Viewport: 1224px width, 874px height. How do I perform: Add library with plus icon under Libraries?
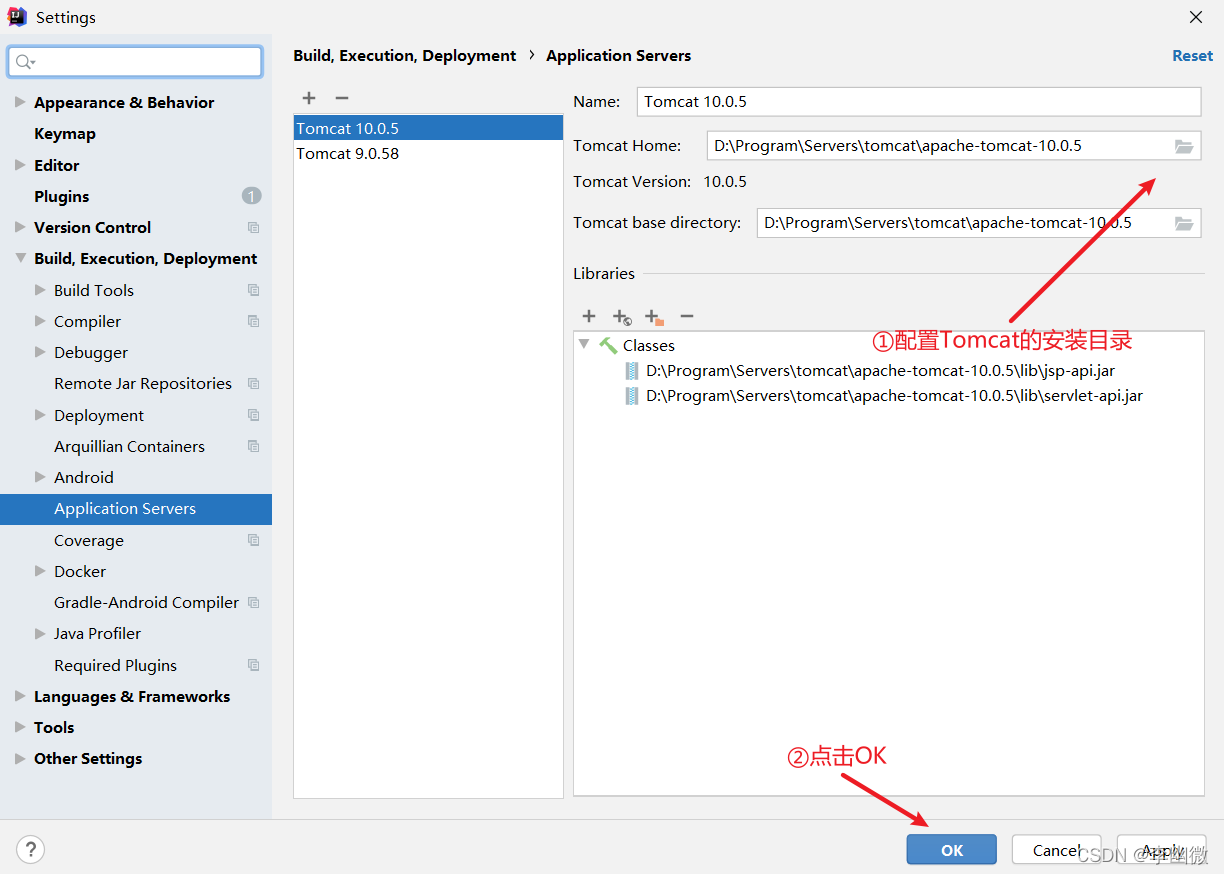(589, 316)
